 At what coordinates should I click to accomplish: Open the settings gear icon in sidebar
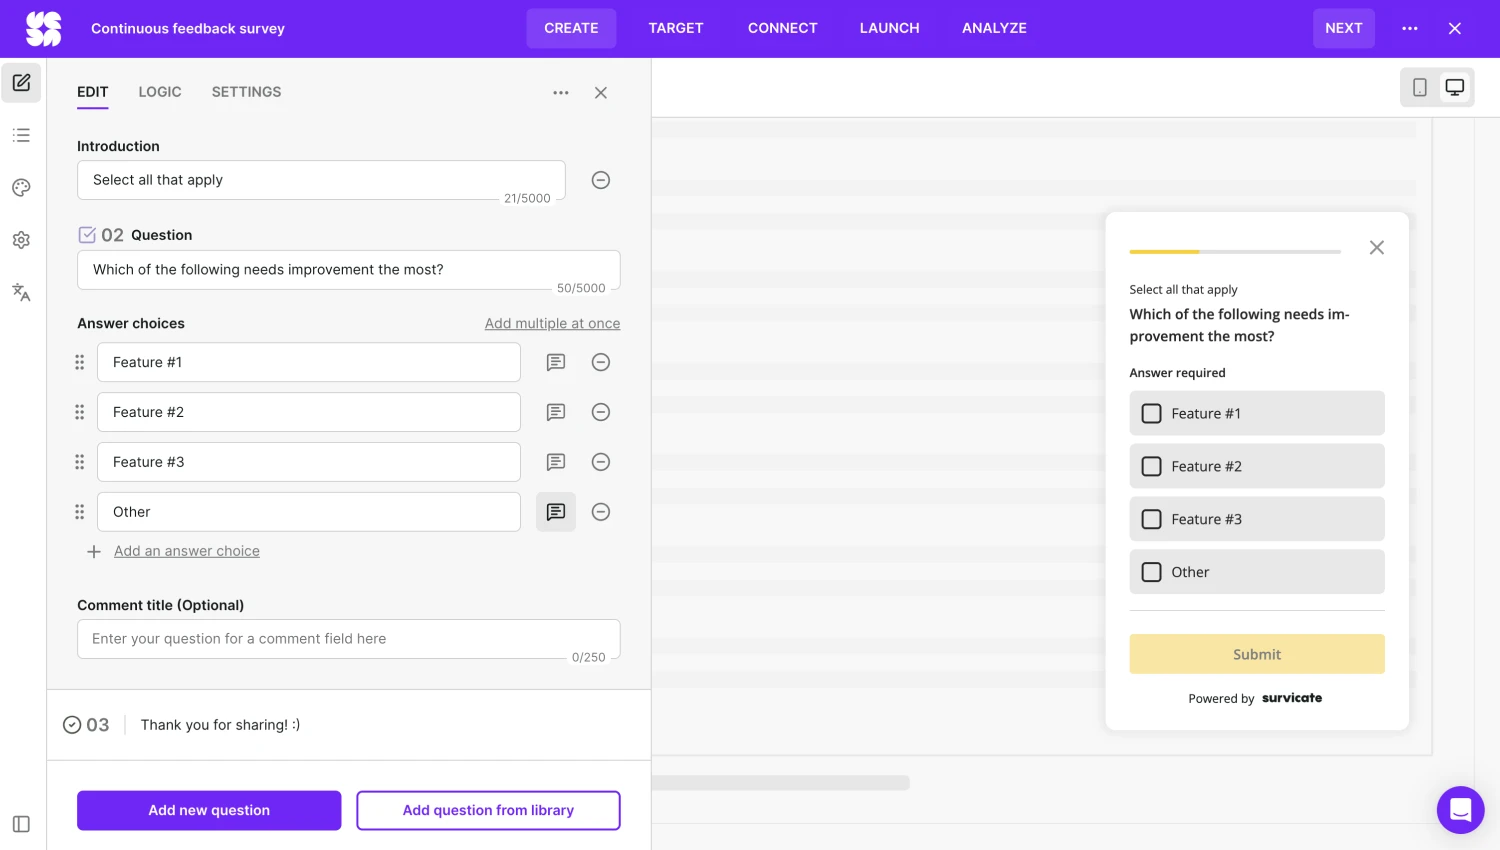pos(21,240)
